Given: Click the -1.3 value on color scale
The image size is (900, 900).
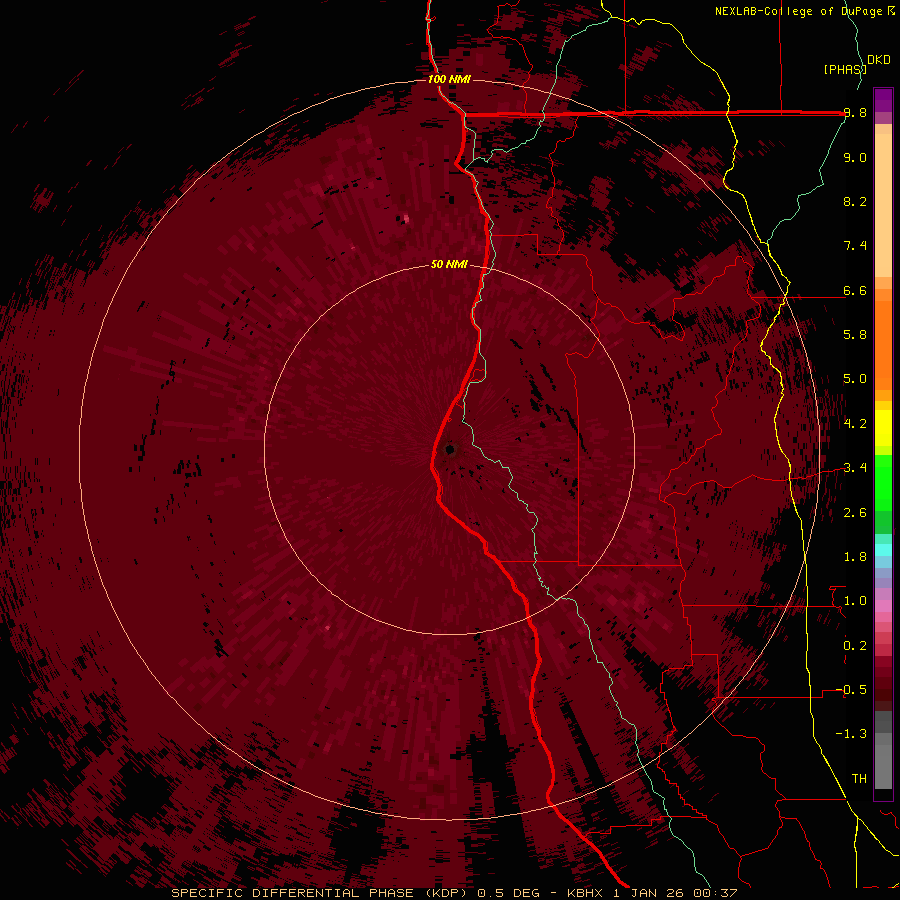Looking at the screenshot, I should 851,734.
